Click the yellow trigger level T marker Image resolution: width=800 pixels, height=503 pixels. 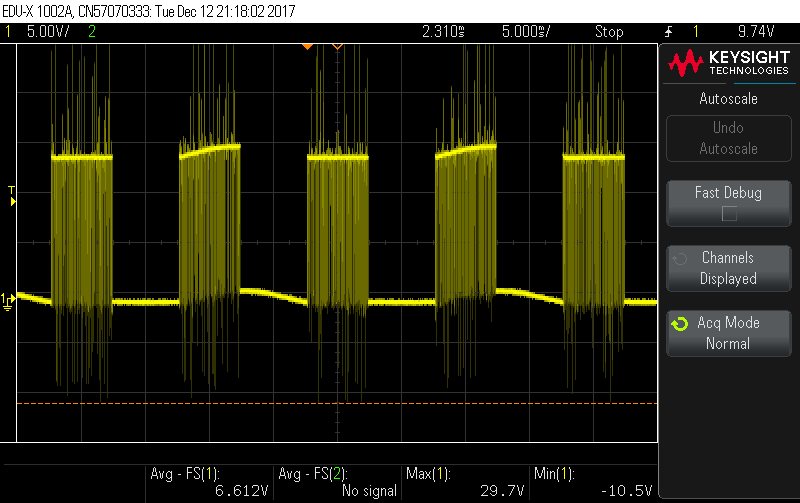tap(12, 196)
